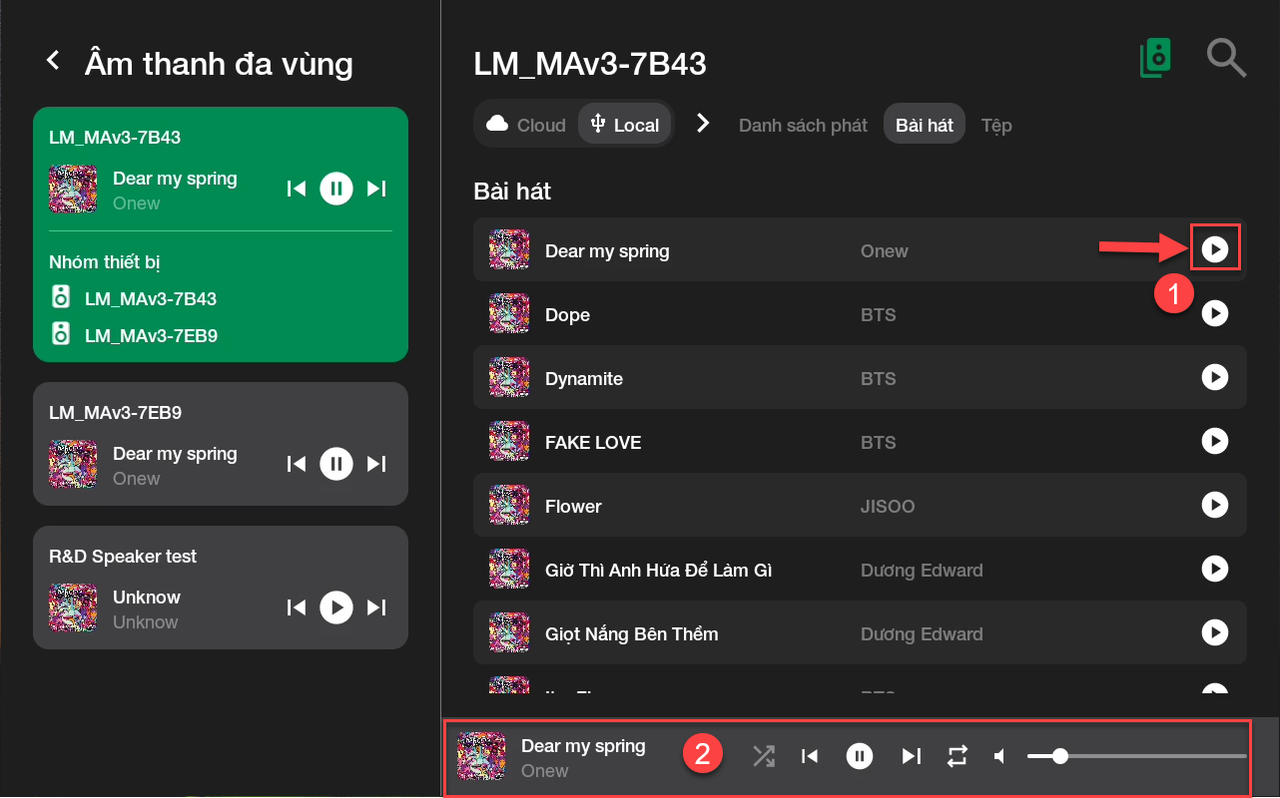Play the R&D Speaker test zone
Viewport: 1280px width, 798px height.
point(336,607)
